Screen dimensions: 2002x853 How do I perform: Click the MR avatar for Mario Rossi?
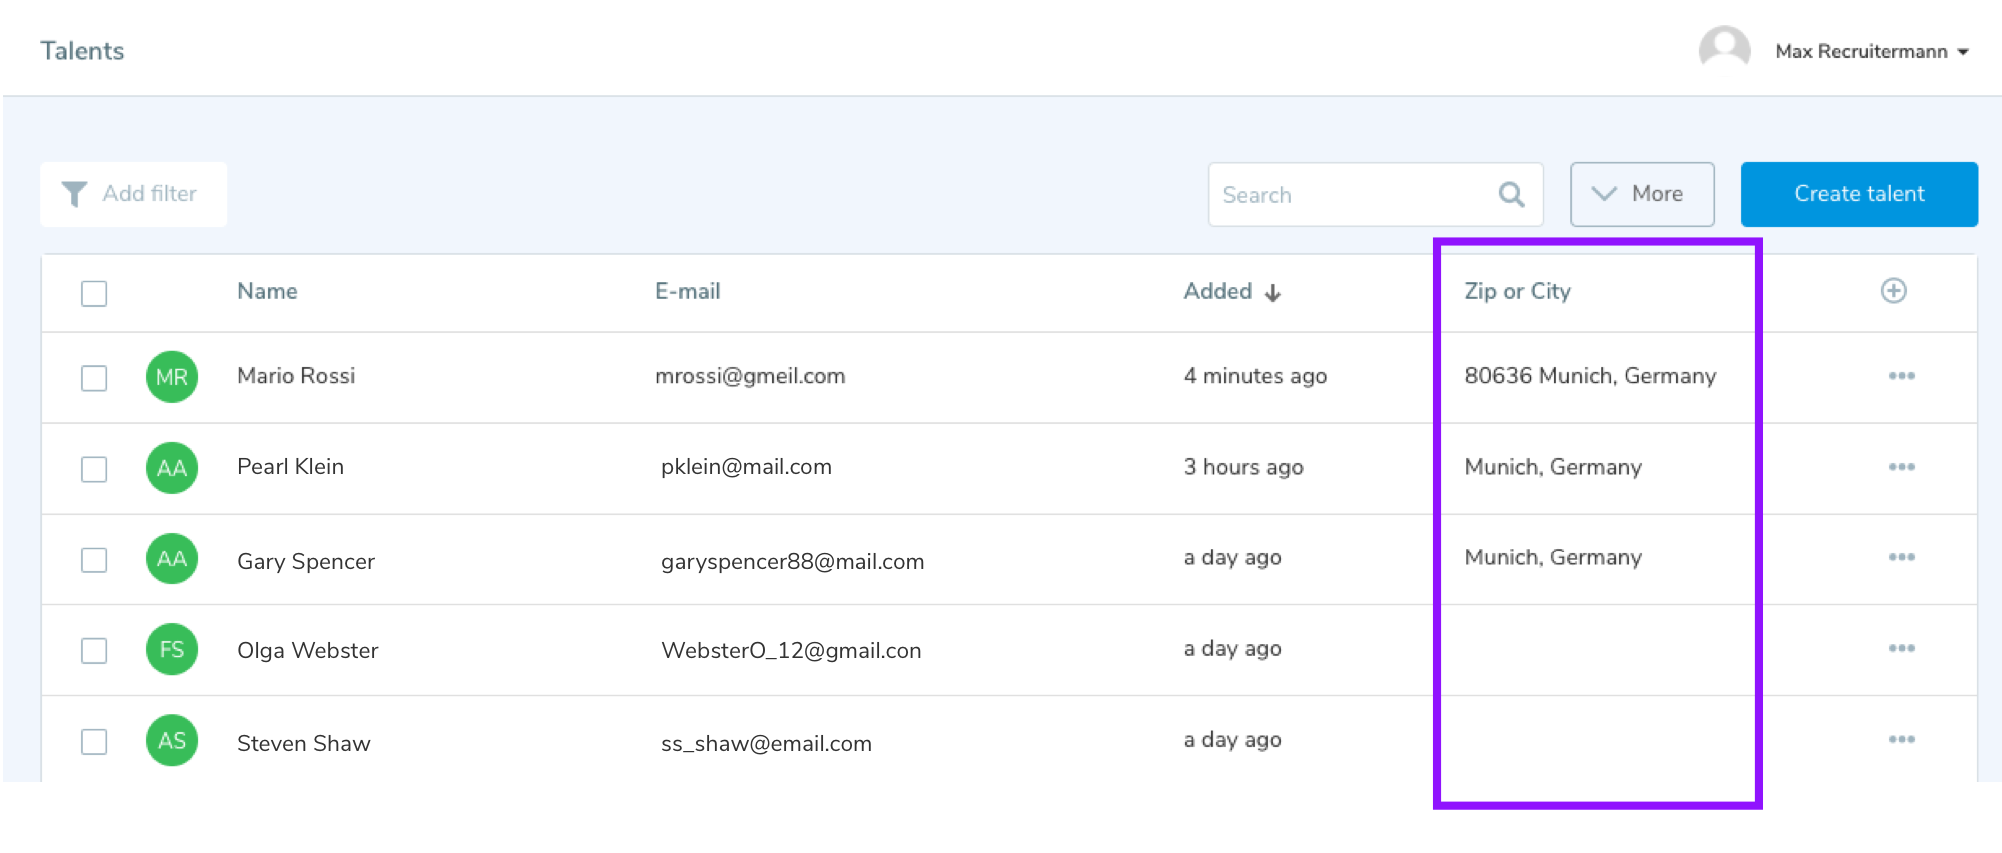tap(172, 377)
